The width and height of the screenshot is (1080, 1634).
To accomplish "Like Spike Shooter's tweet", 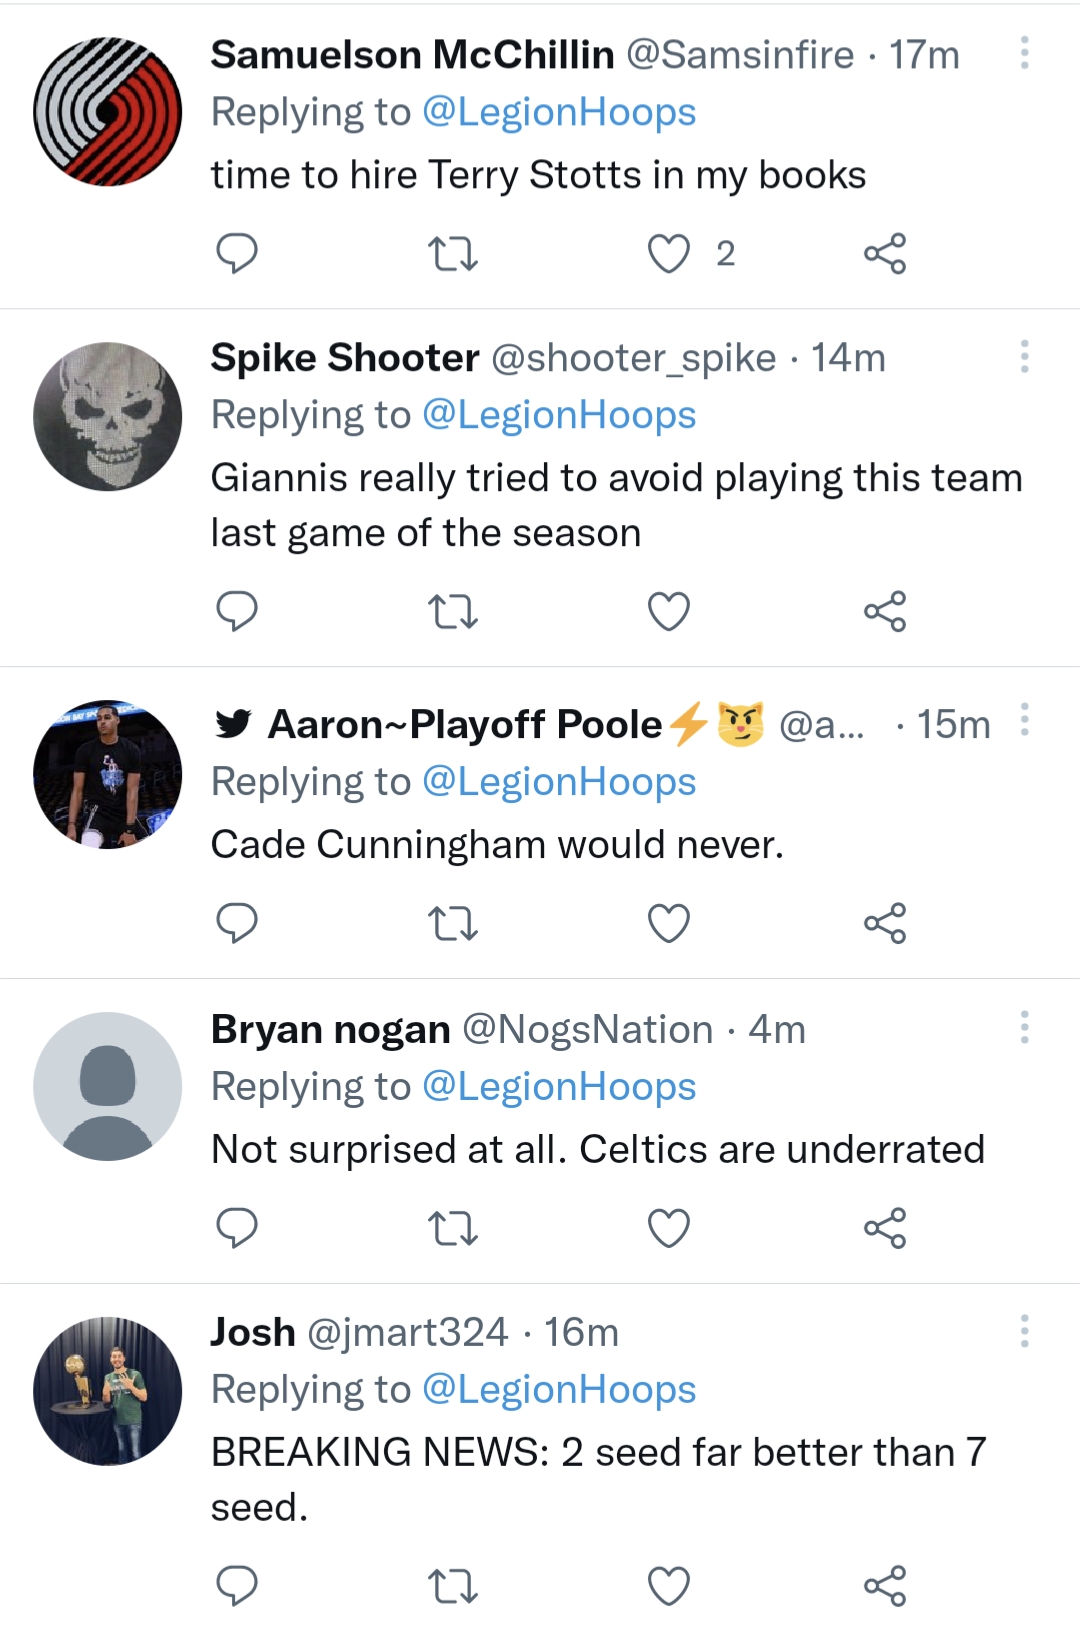I will click(669, 611).
